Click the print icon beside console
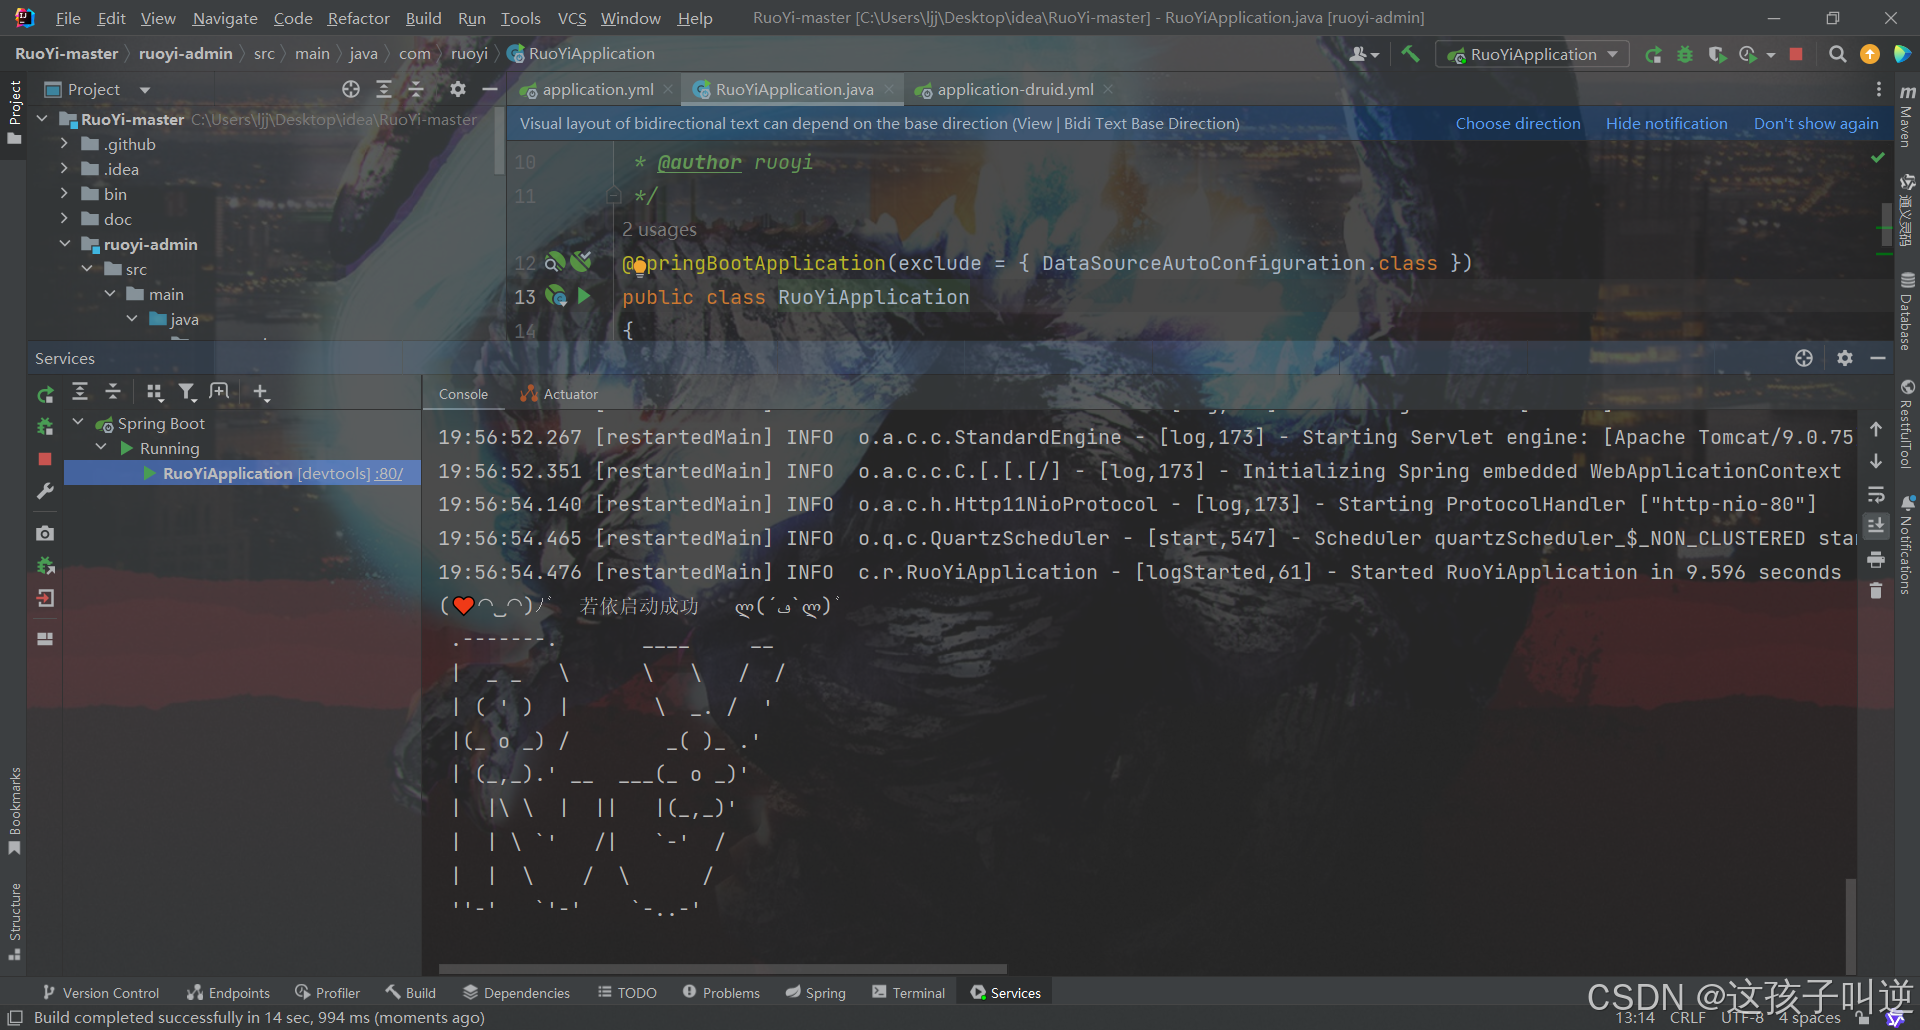This screenshot has width=1920, height=1030. click(1876, 559)
